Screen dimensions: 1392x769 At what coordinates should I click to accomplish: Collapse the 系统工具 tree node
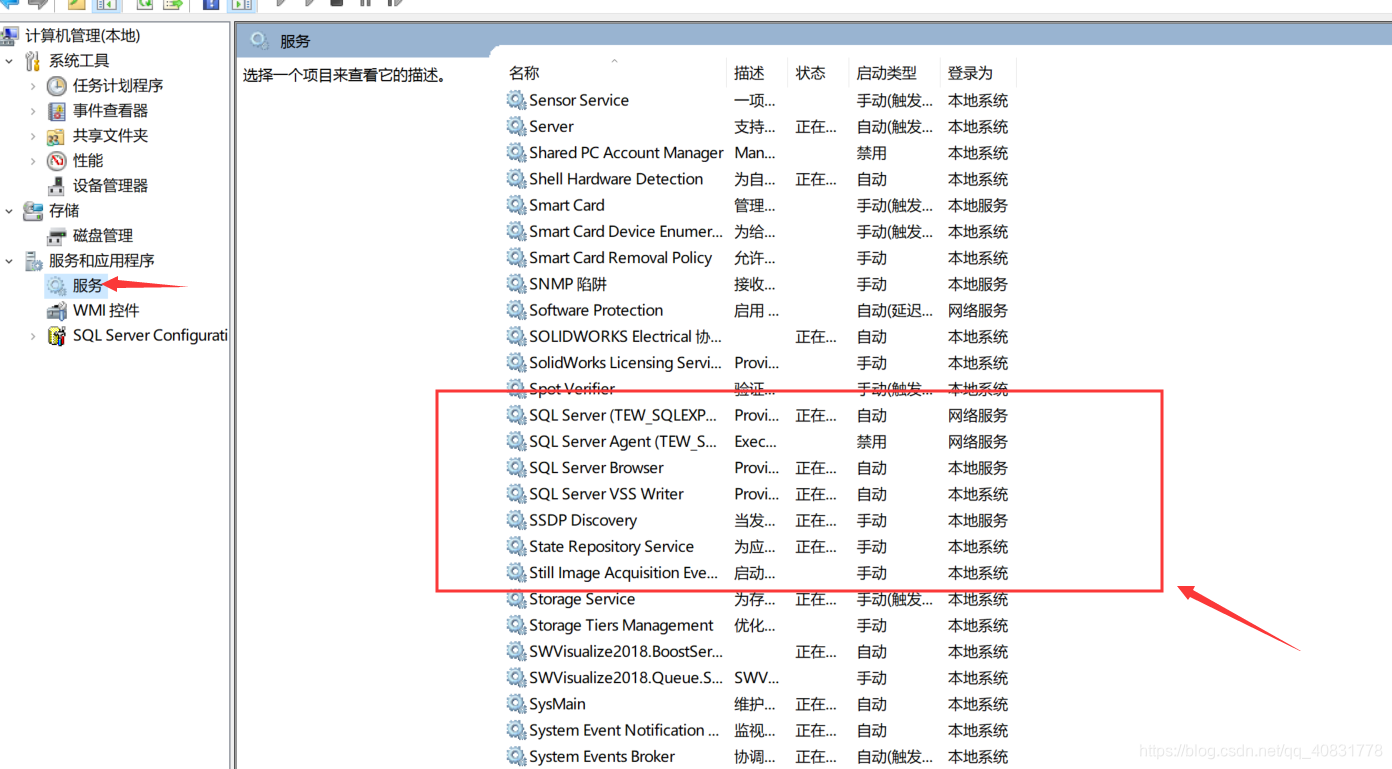pyautogui.click(x=9, y=61)
